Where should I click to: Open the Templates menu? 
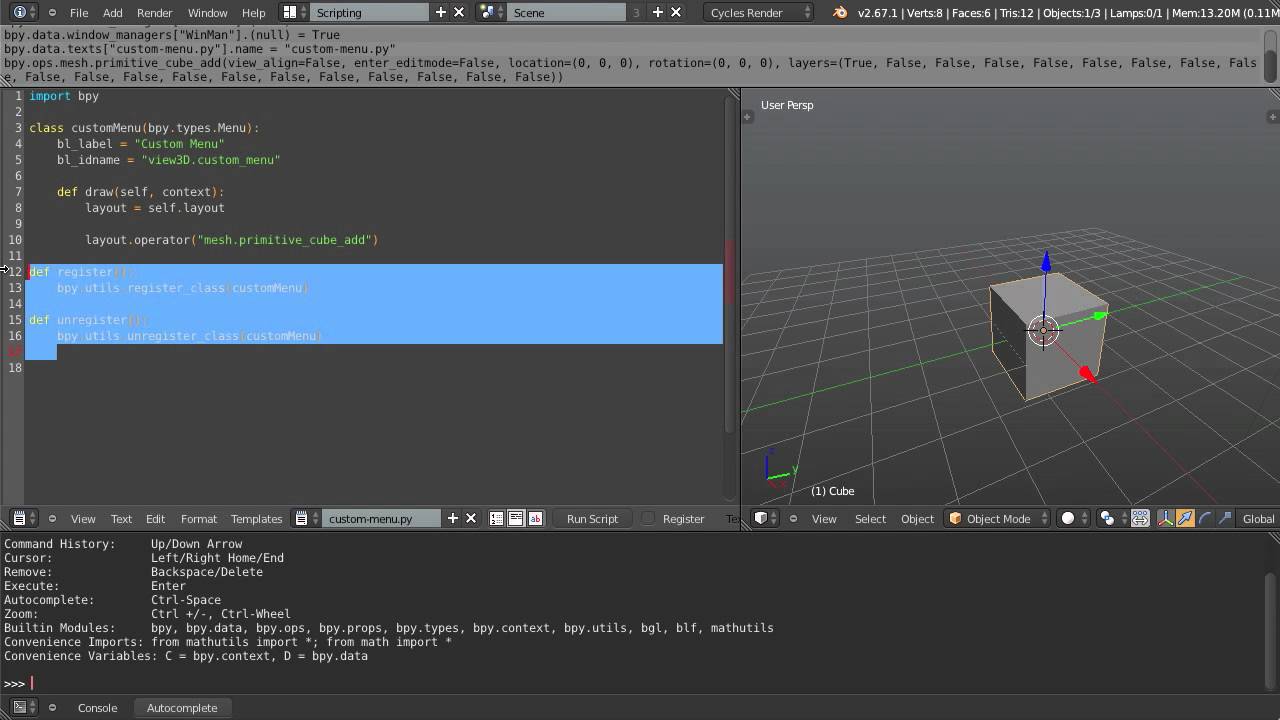click(256, 518)
